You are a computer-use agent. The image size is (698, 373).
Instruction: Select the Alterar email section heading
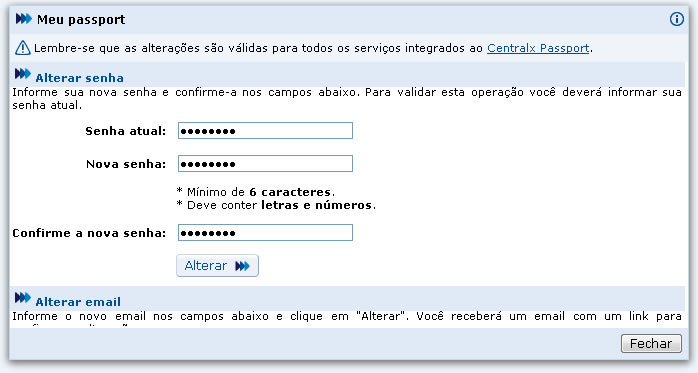click(x=78, y=302)
